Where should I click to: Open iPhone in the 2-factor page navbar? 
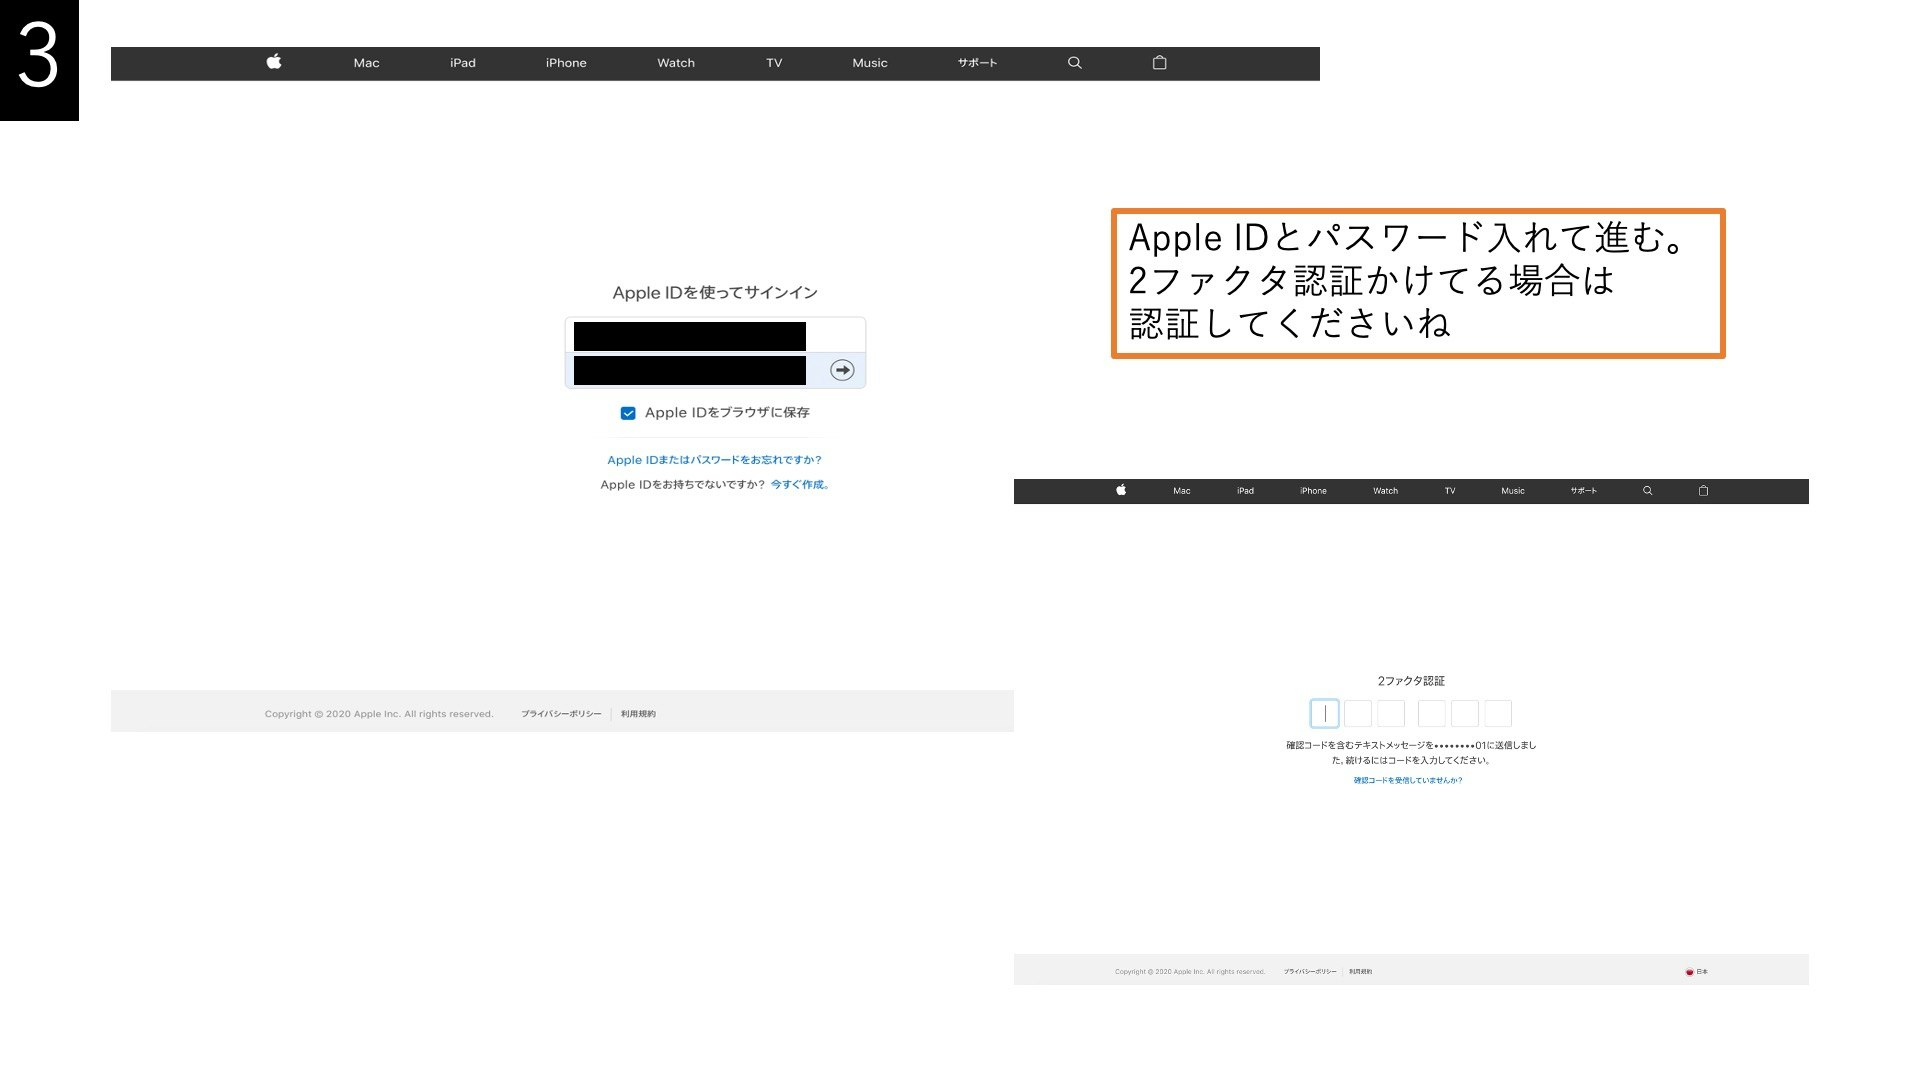click(x=1313, y=491)
